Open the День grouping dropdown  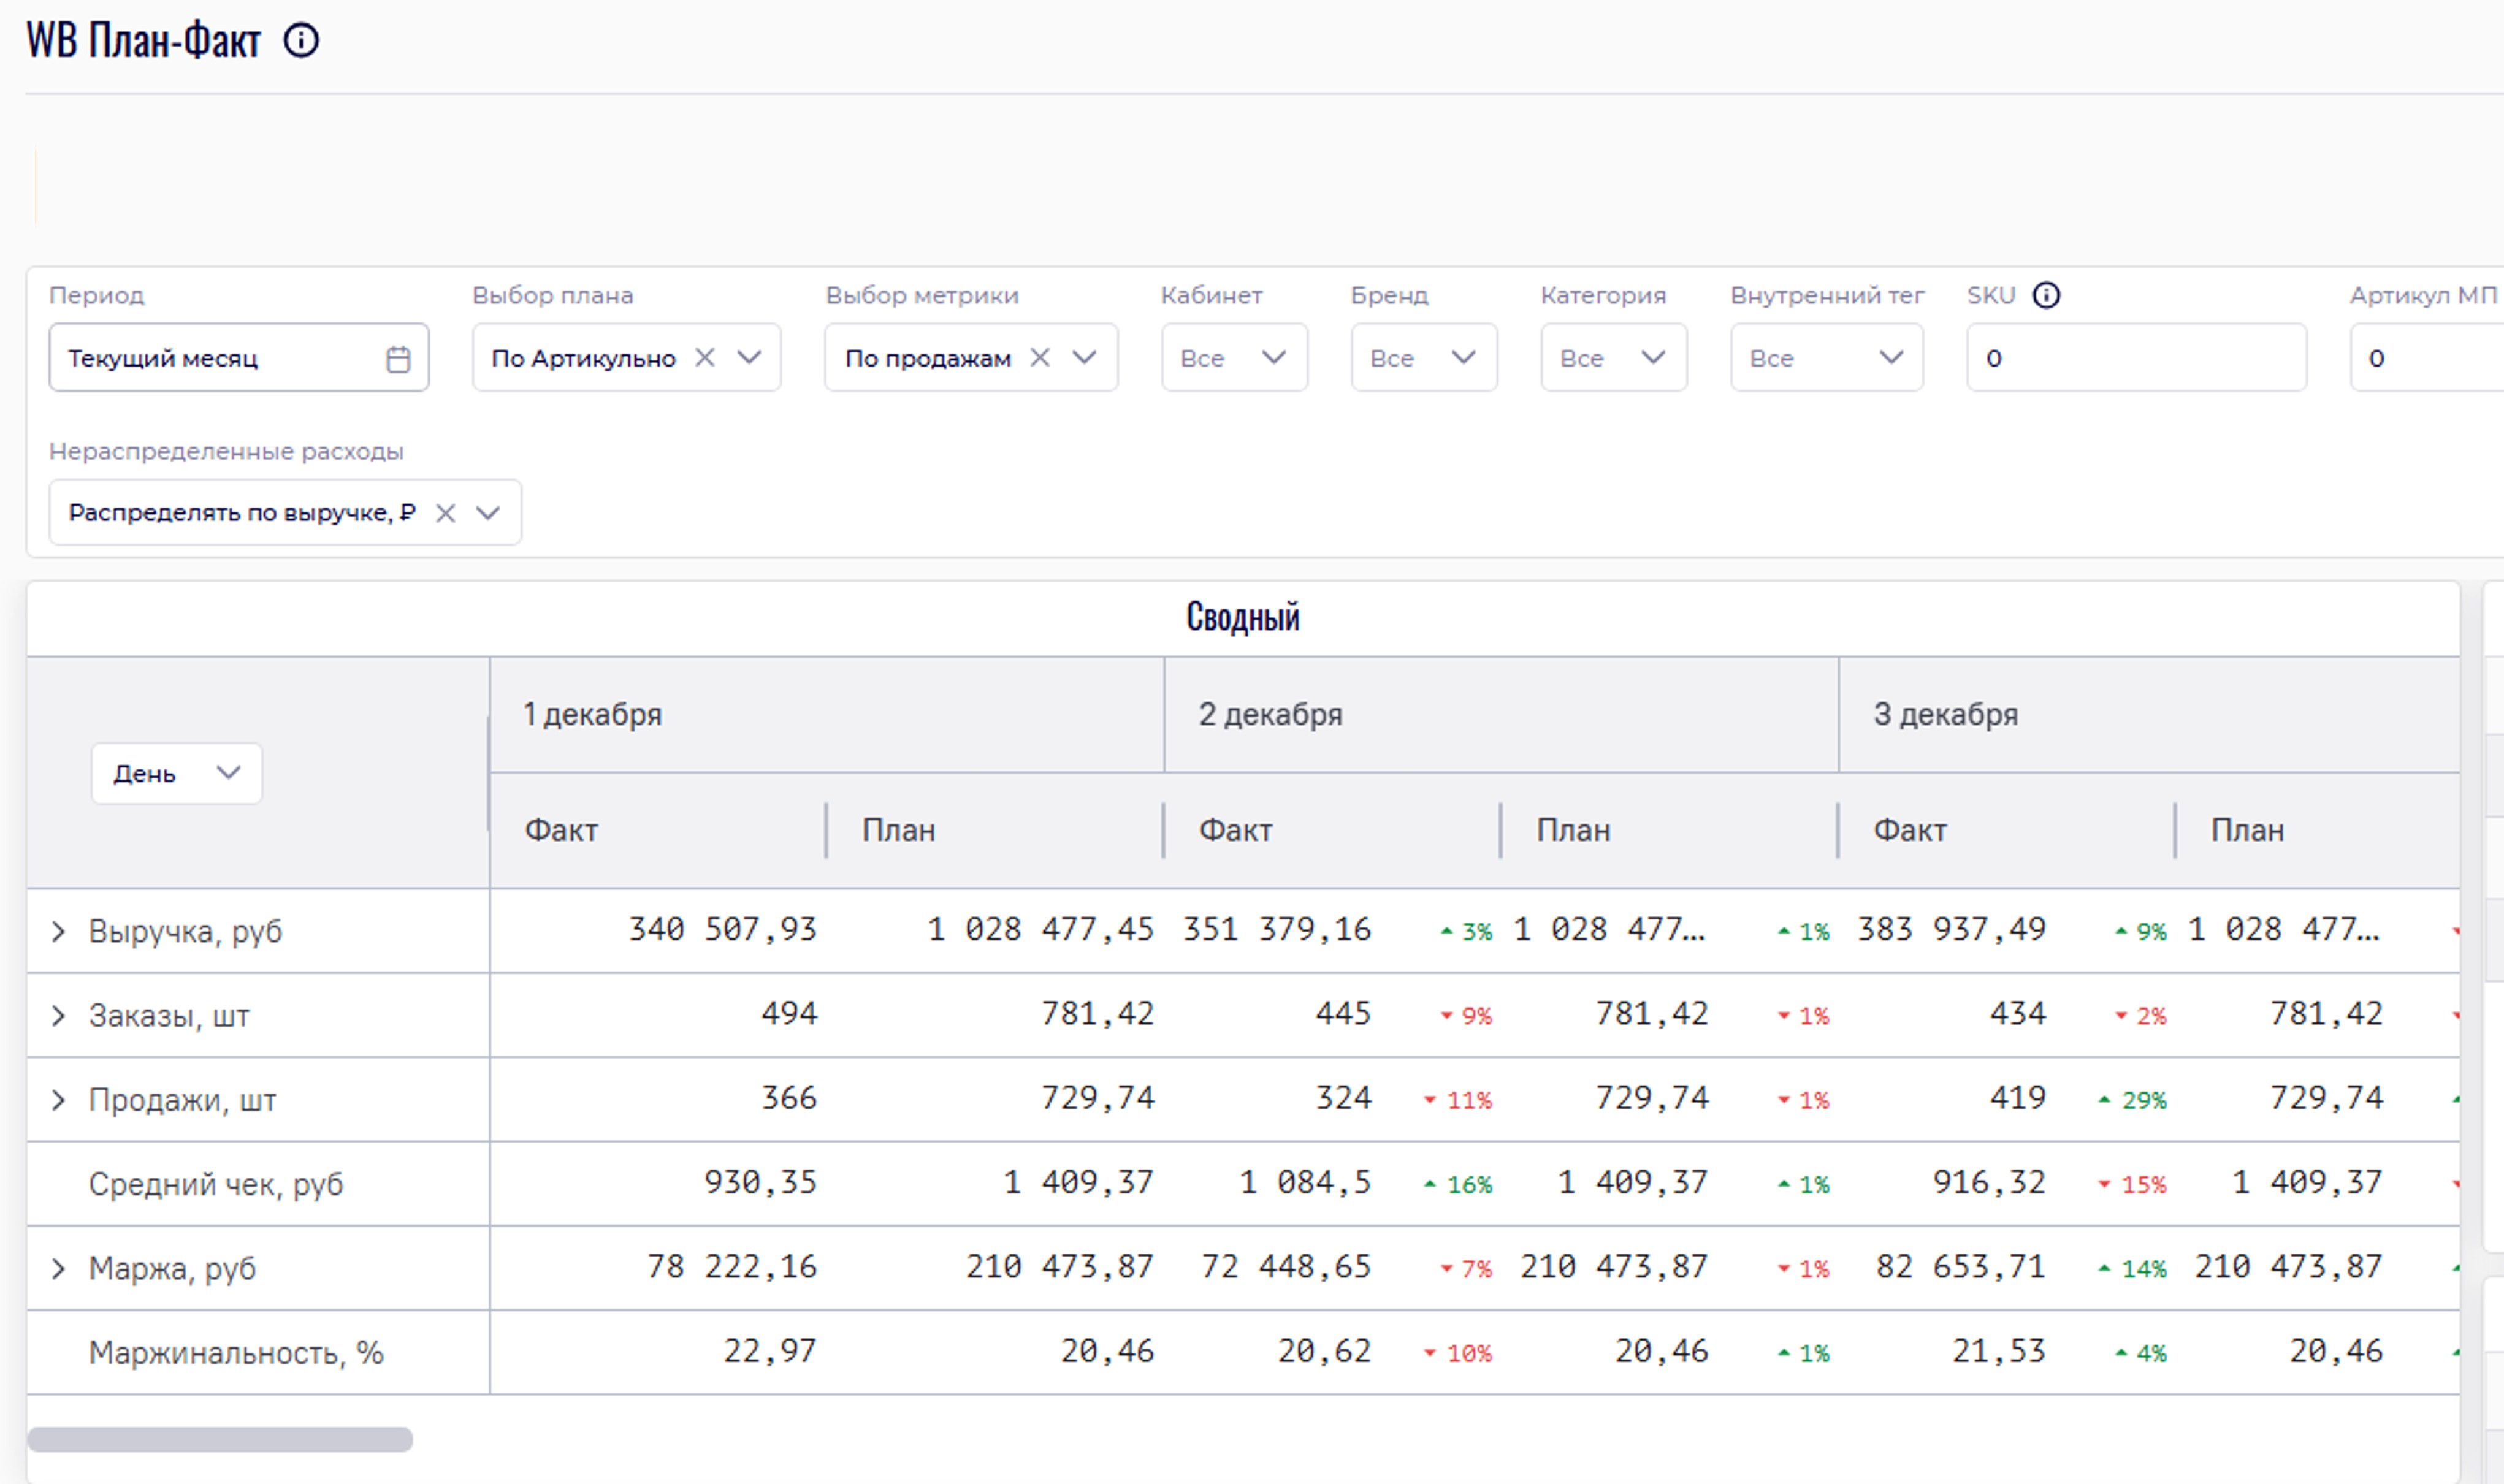pyautogui.click(x=177, y=773)
